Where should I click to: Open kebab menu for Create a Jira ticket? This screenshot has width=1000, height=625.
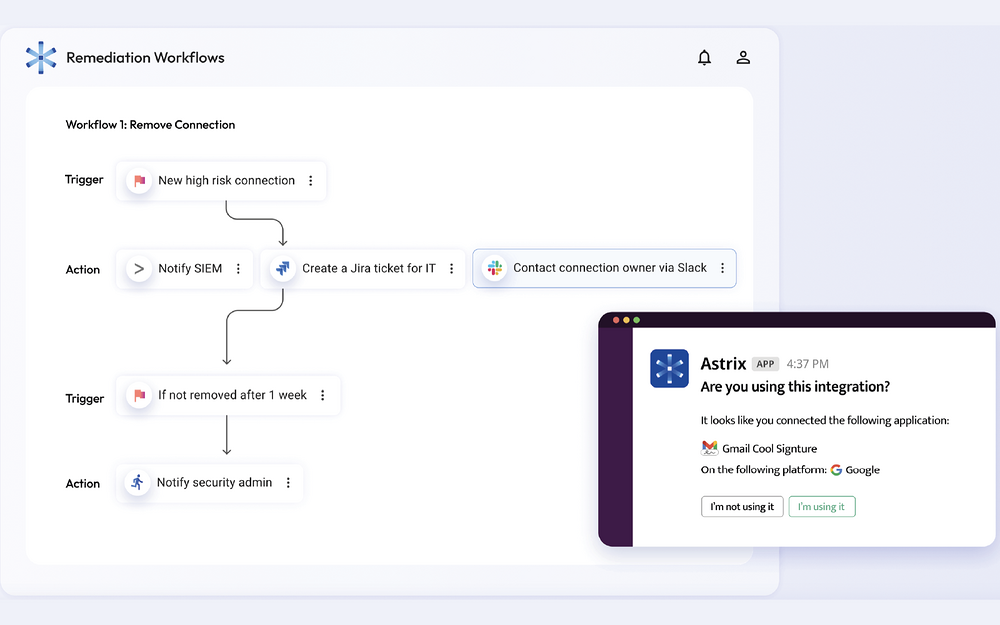tap(452, 268)
